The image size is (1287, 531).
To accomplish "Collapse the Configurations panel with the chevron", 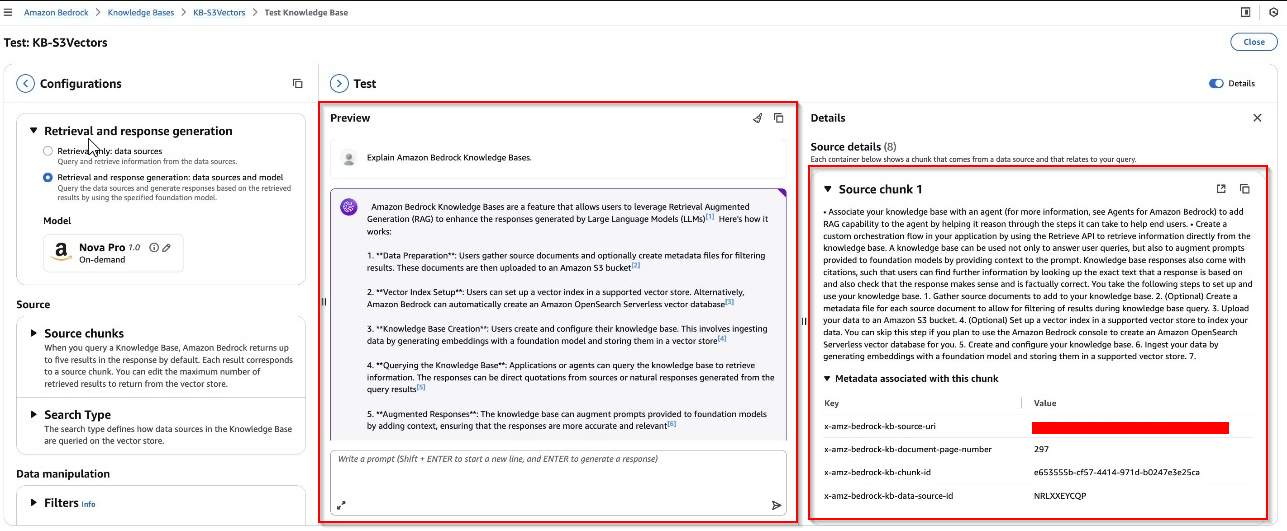I will tap(26, 84).
